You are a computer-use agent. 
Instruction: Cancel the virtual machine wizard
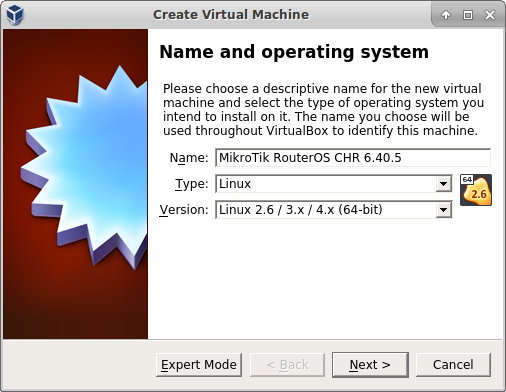[453, 365]
